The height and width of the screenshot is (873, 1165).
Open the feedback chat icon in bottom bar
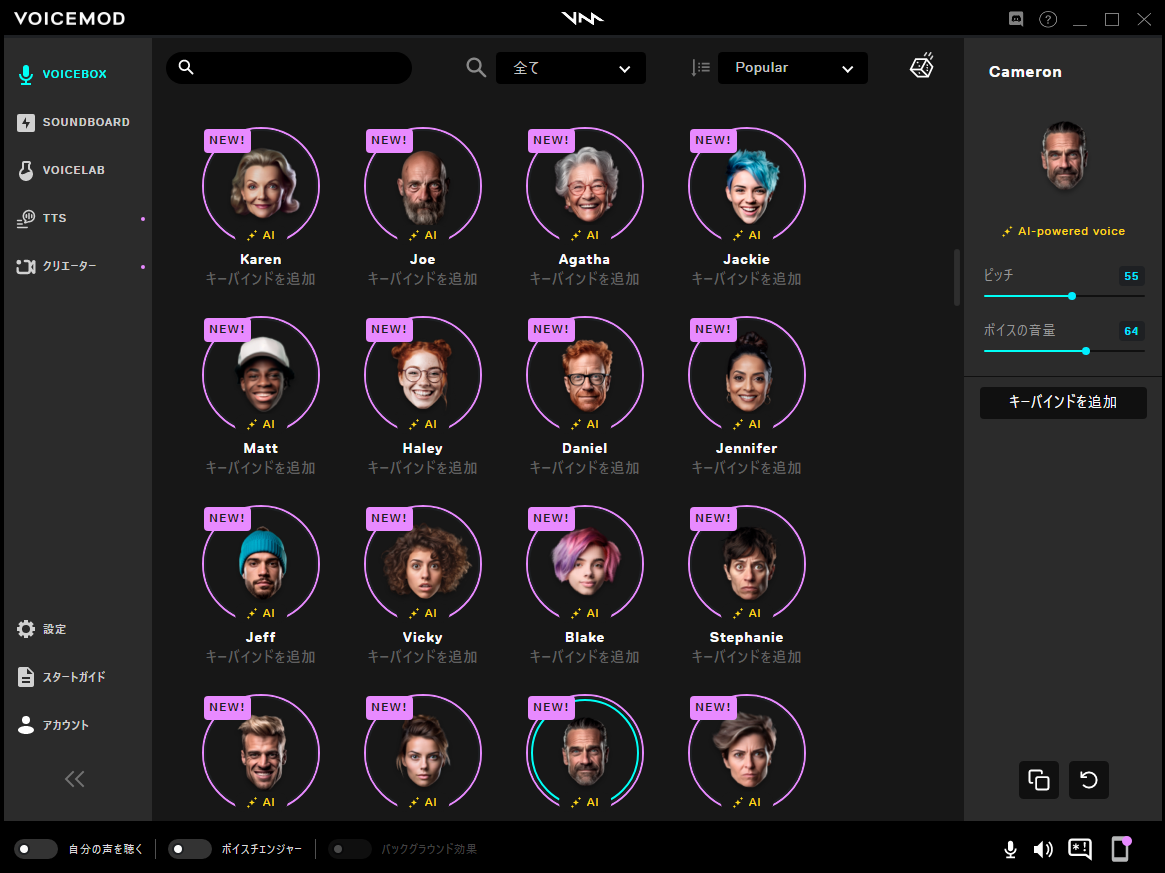[x=1080, y=848]
